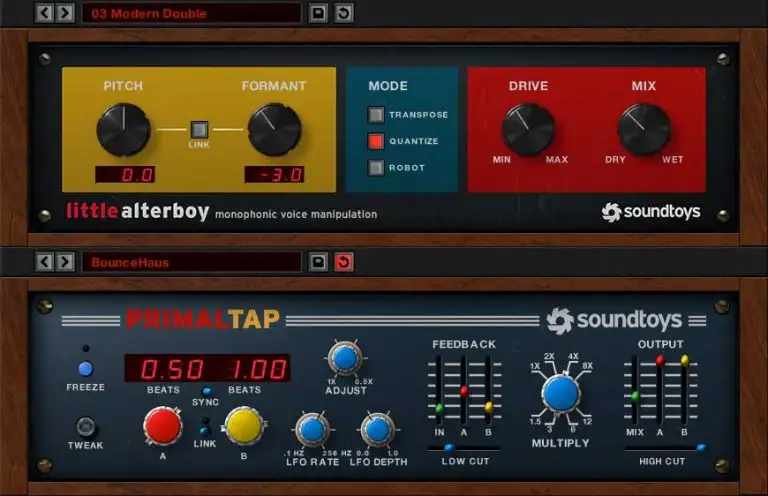The image size is (768, 496).
Task: Click the Soundtoys logo on Little AlterBoy
Action: [x=651, y=212]
